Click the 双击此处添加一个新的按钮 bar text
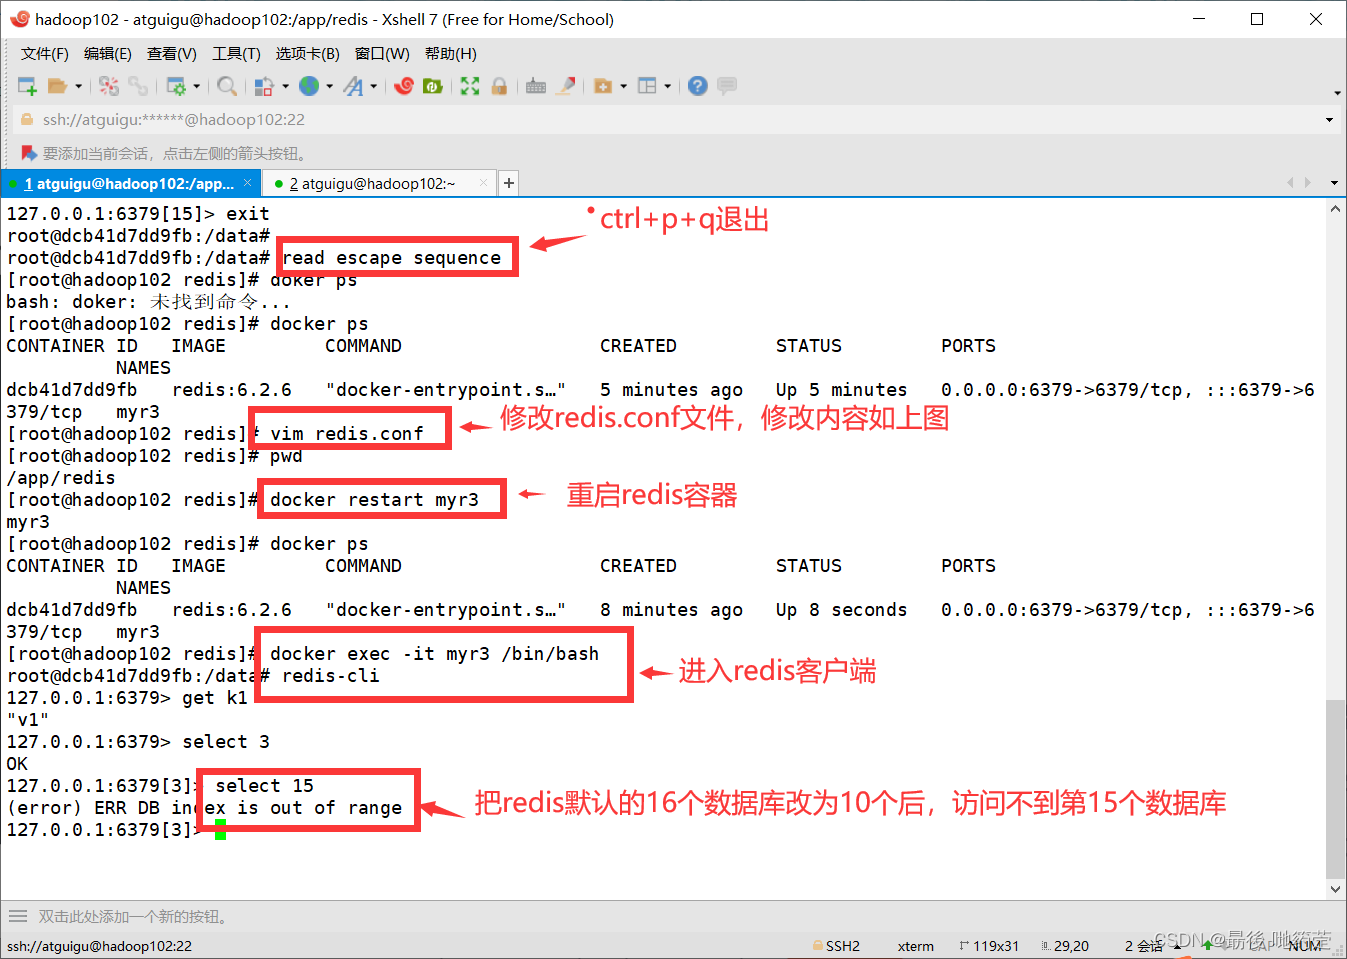Viewport: 1347px width, 959px height. click(x=135, y=917)
